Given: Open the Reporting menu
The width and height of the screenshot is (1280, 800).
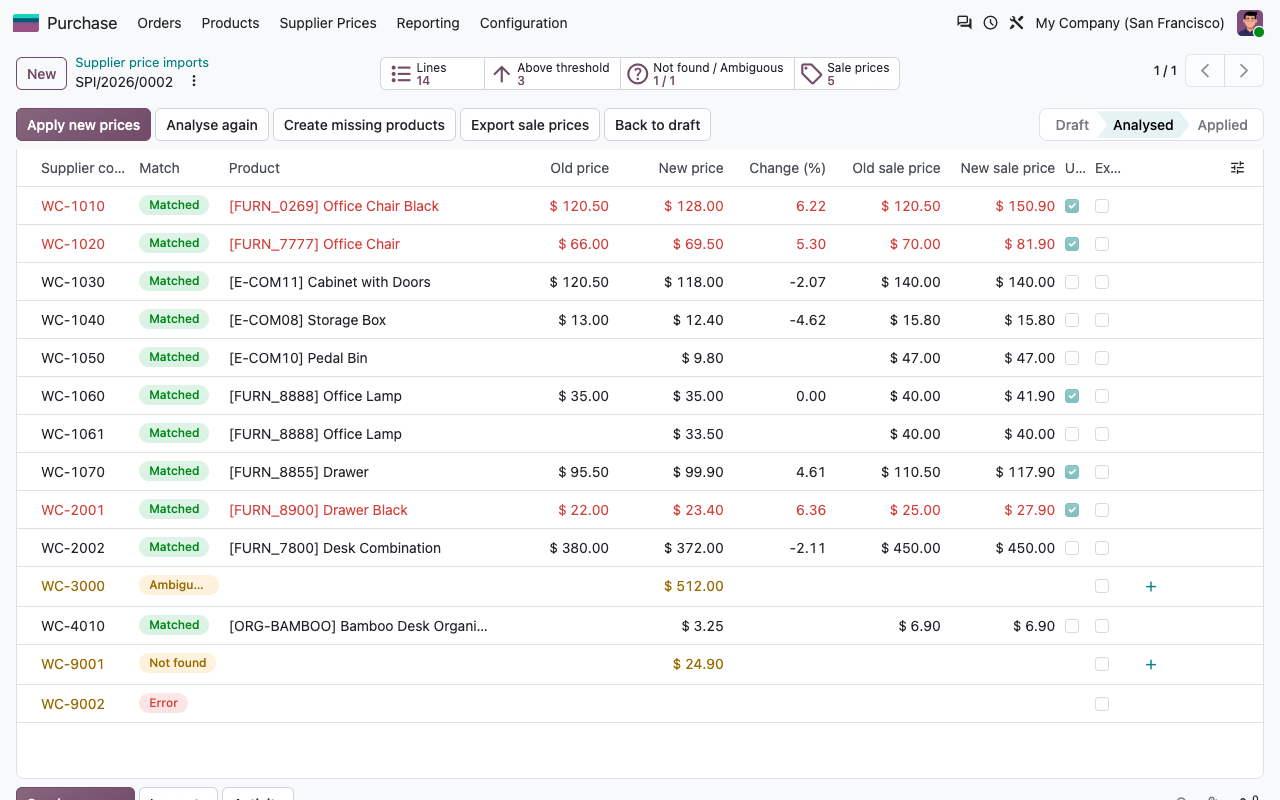Looking at the screenshot, I should (428, 23).
